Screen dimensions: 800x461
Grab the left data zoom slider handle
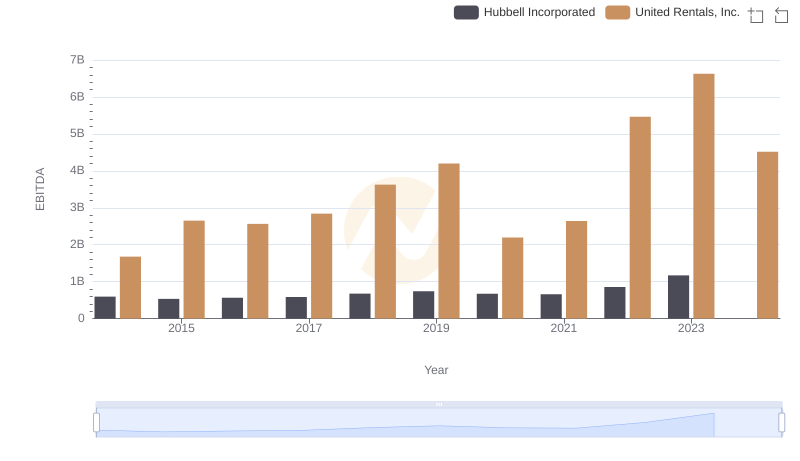point(96,422)
